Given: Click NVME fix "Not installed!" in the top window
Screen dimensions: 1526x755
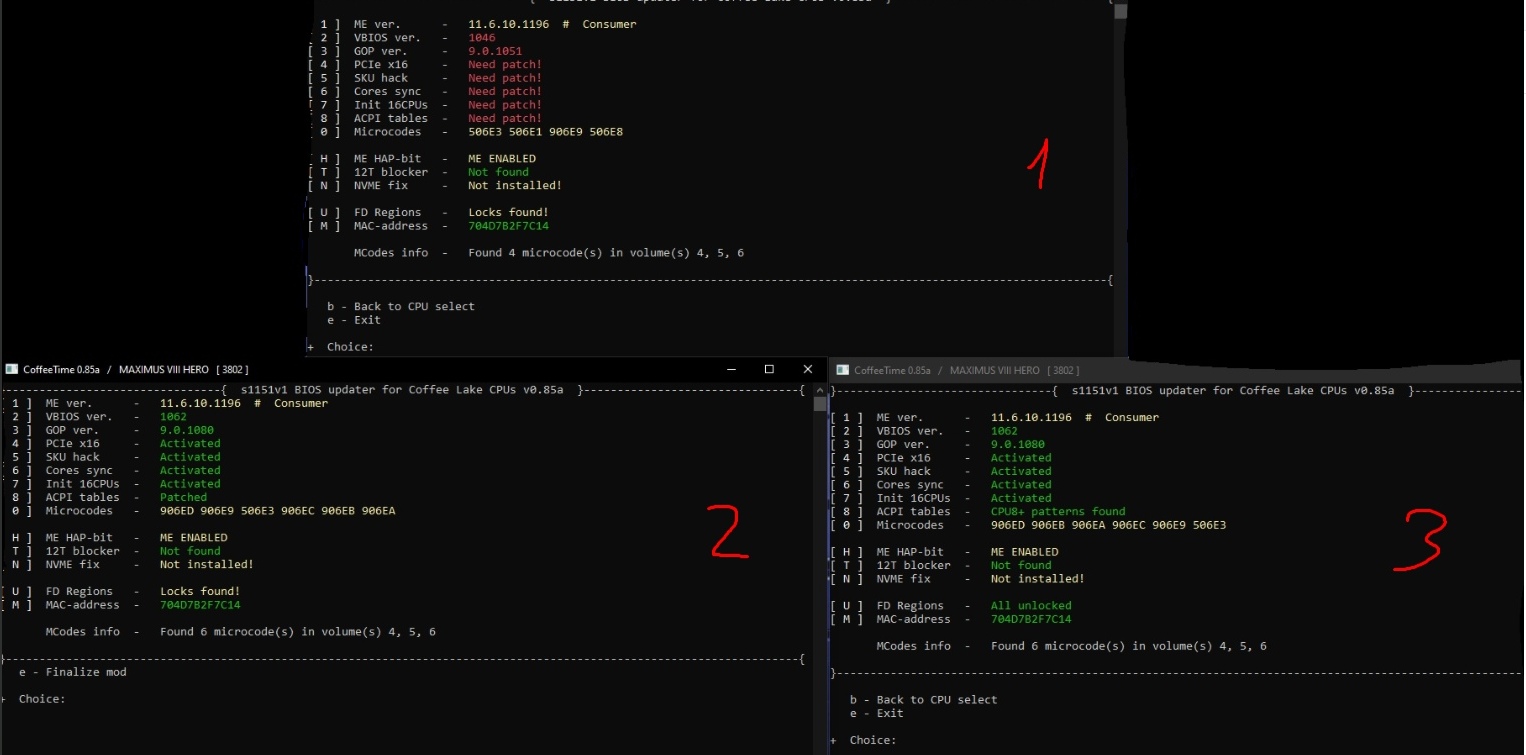Looking at the screenshot, I should tap(515, 185).
